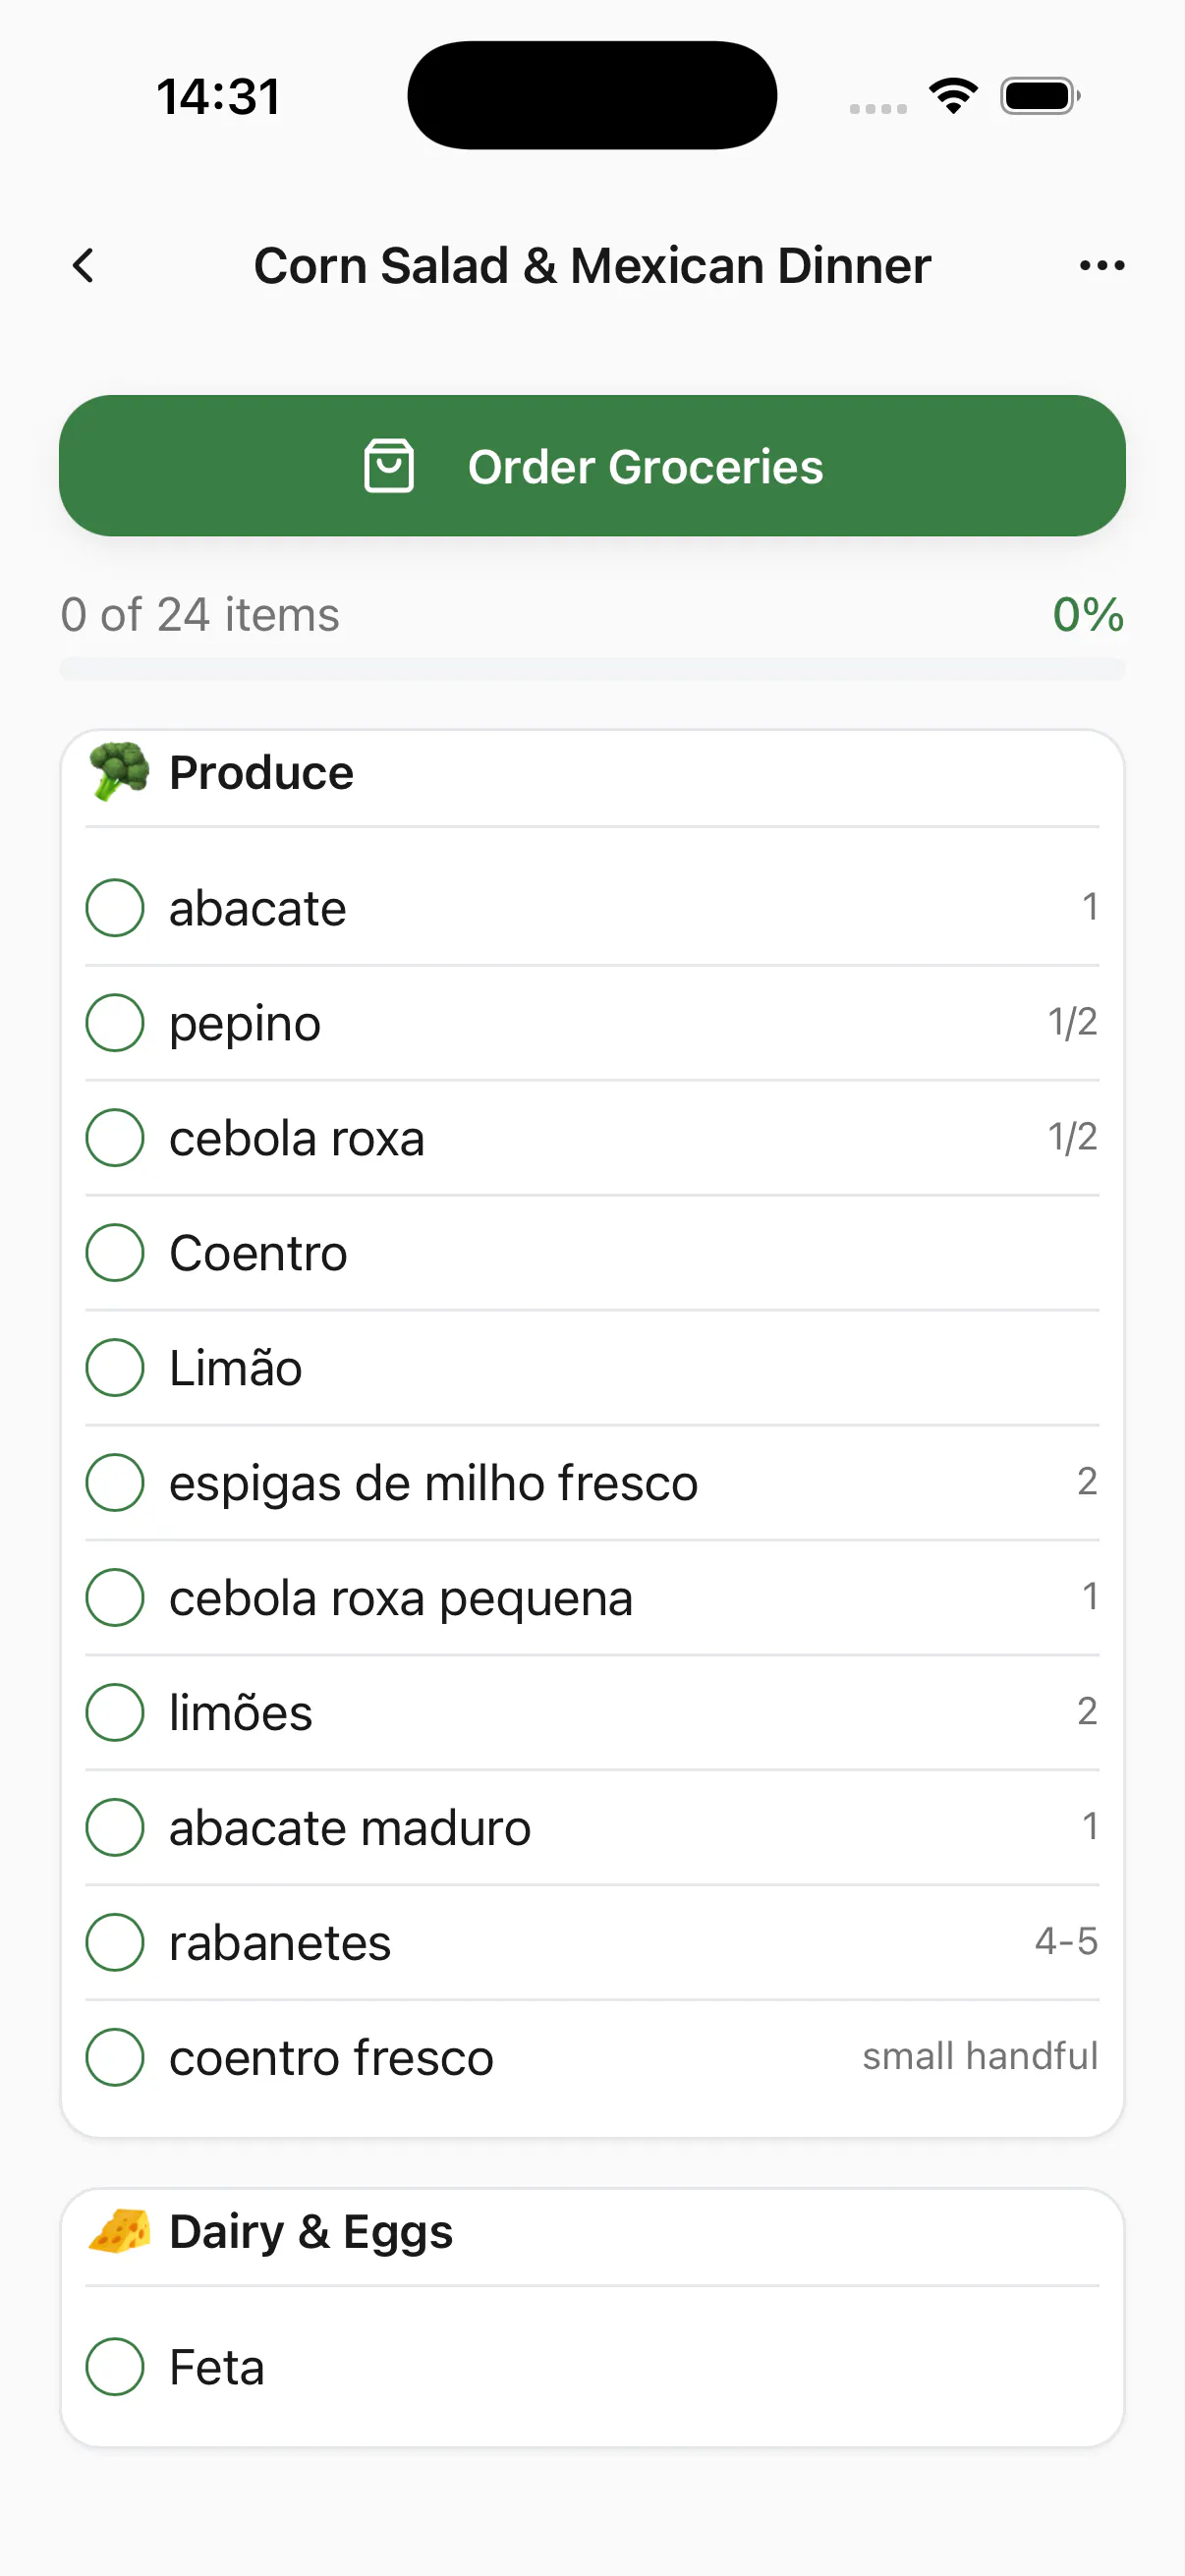Tick the cebola roxa circle

[x=115, y=1138]
